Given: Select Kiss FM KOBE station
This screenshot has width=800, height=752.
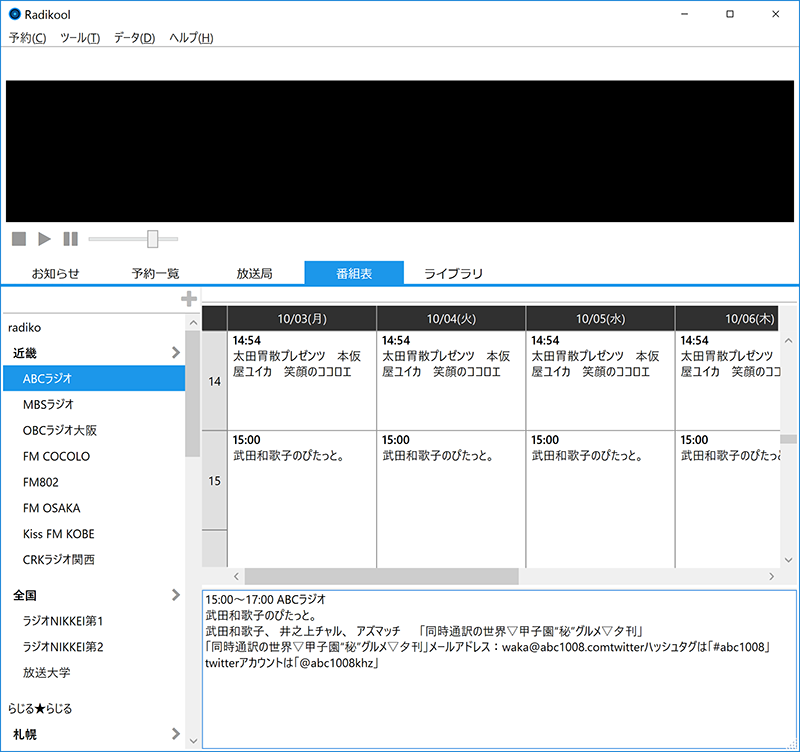Looking at the screenshot, I should [x=94, y=534].
